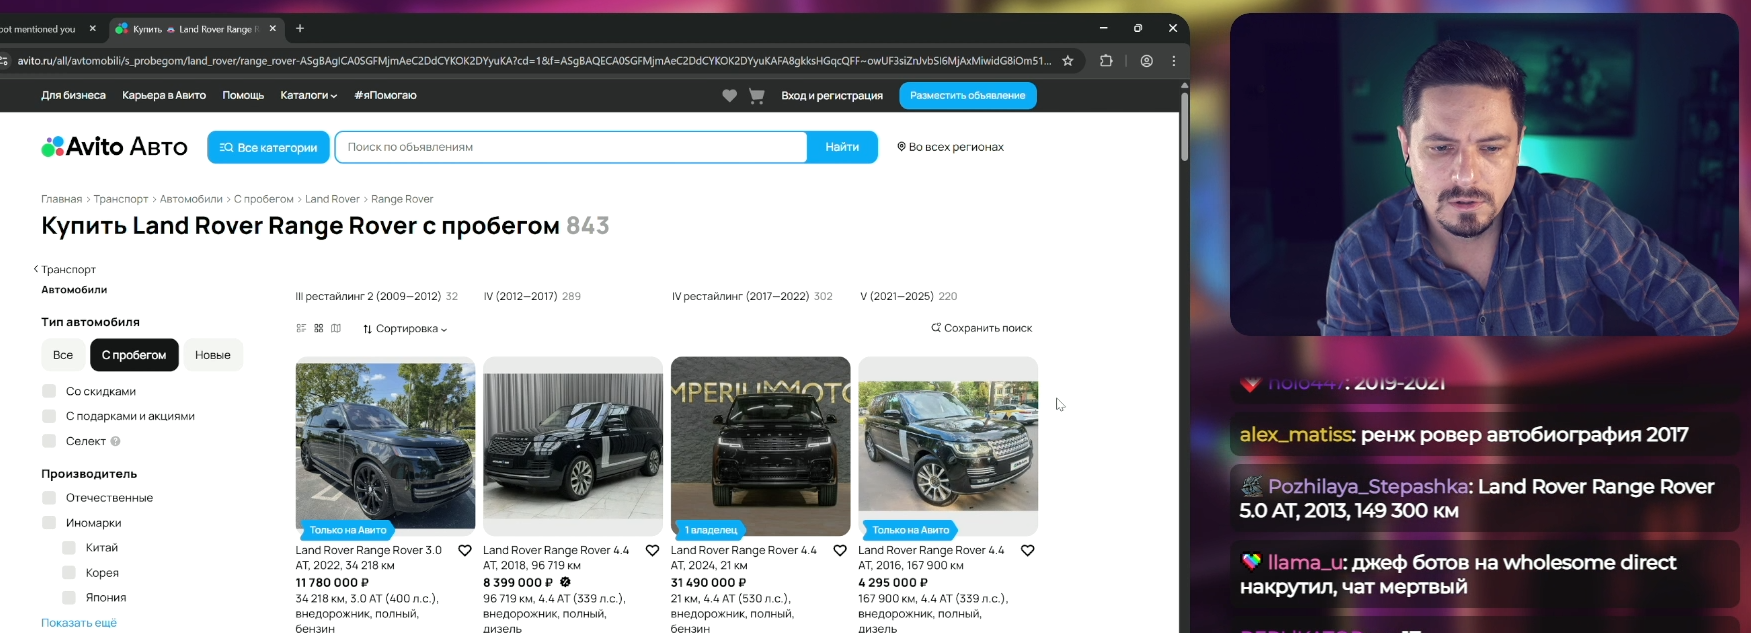The image size is (1751, 633).
Task: Select the 'С пробегом' car type option
Action: pos(134,355)
